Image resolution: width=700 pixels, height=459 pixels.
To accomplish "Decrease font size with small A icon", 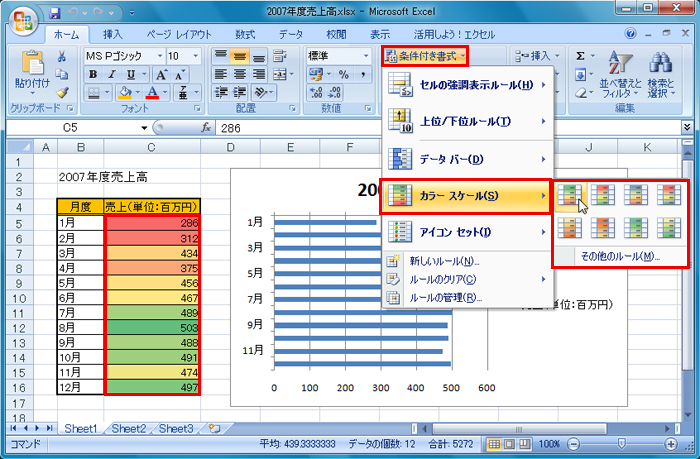I will coord(179,75).
